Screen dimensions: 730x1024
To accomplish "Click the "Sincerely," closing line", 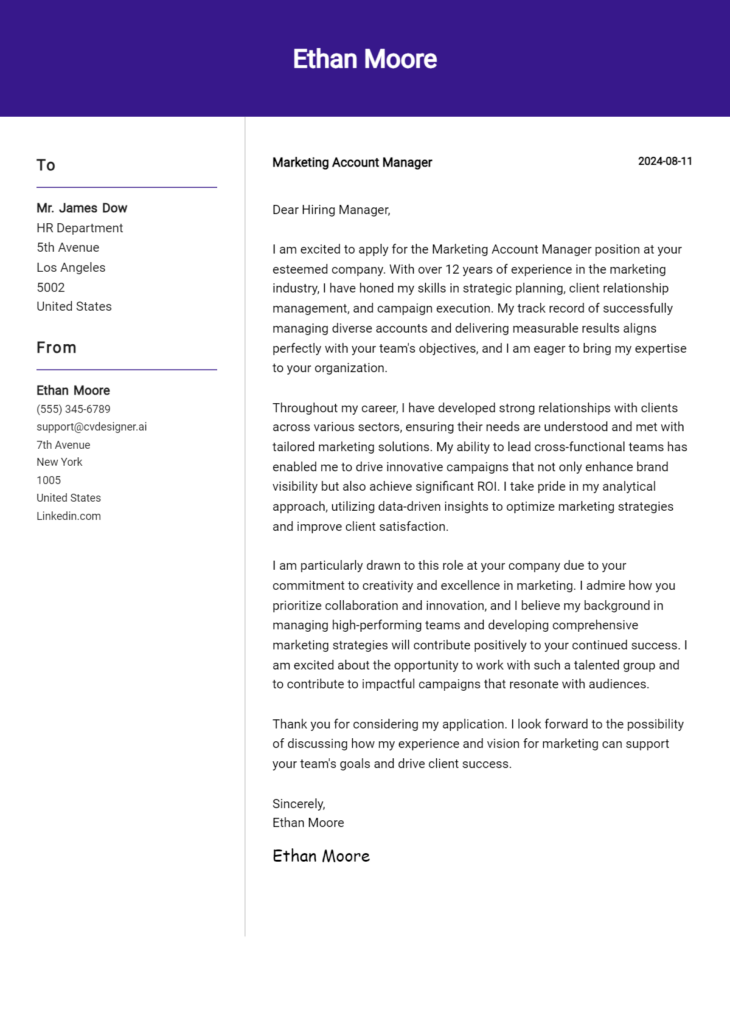I will (x=299, y=803).
